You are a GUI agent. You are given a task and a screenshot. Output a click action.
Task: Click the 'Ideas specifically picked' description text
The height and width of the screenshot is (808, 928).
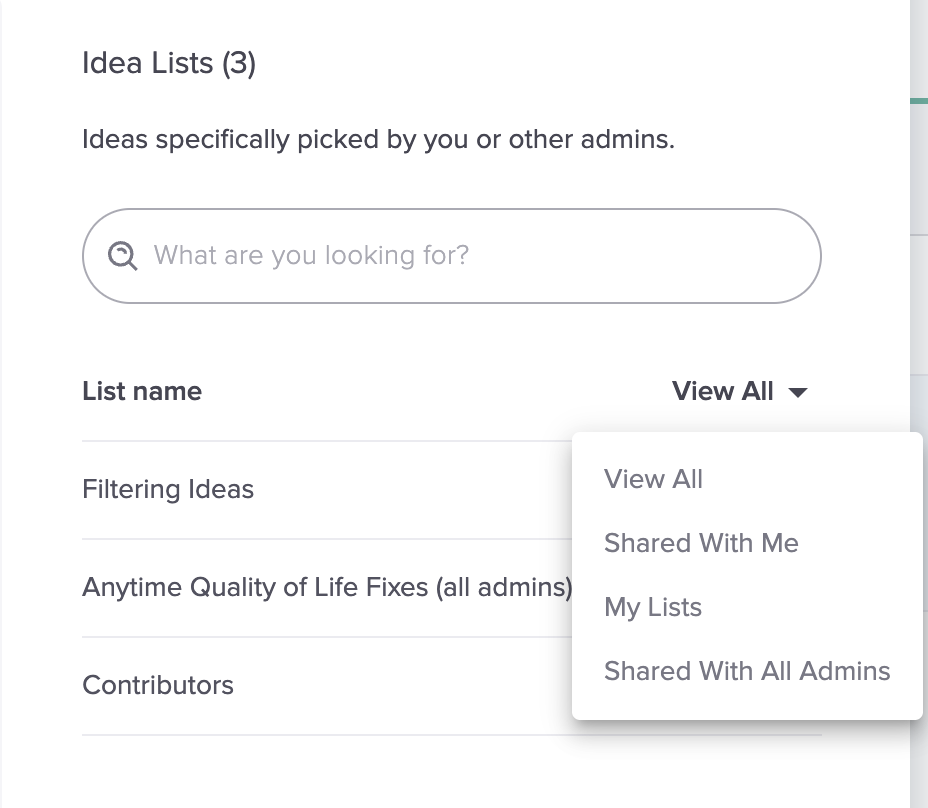coord(378,140)
